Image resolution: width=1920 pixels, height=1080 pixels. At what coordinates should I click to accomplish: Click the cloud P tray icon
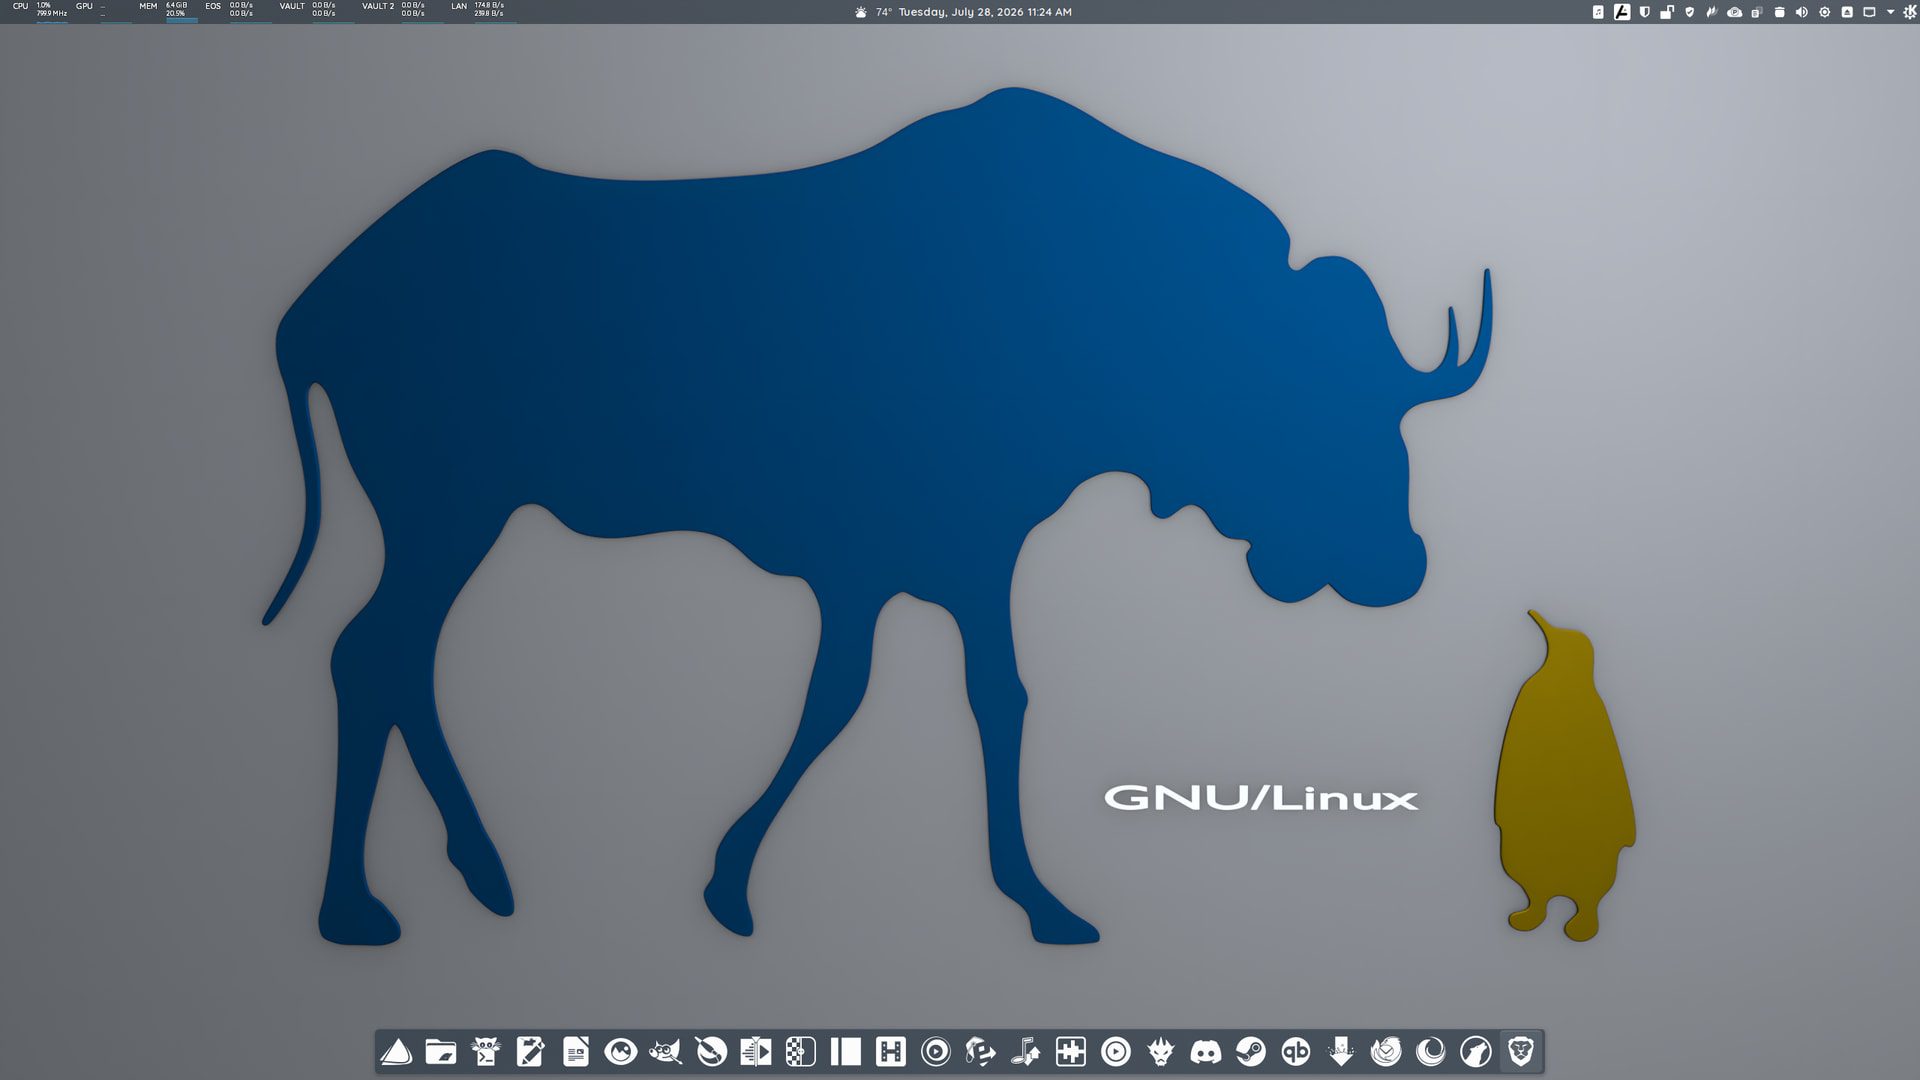(x=1735, y=12)
